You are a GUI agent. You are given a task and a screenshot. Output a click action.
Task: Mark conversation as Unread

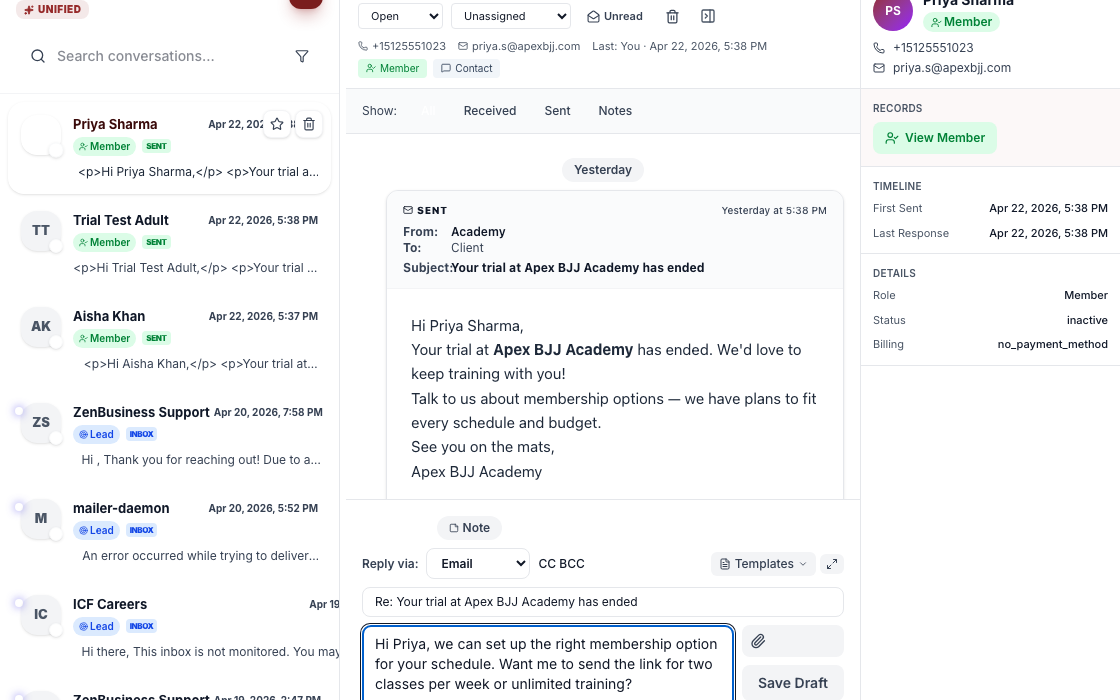[614, 16]
